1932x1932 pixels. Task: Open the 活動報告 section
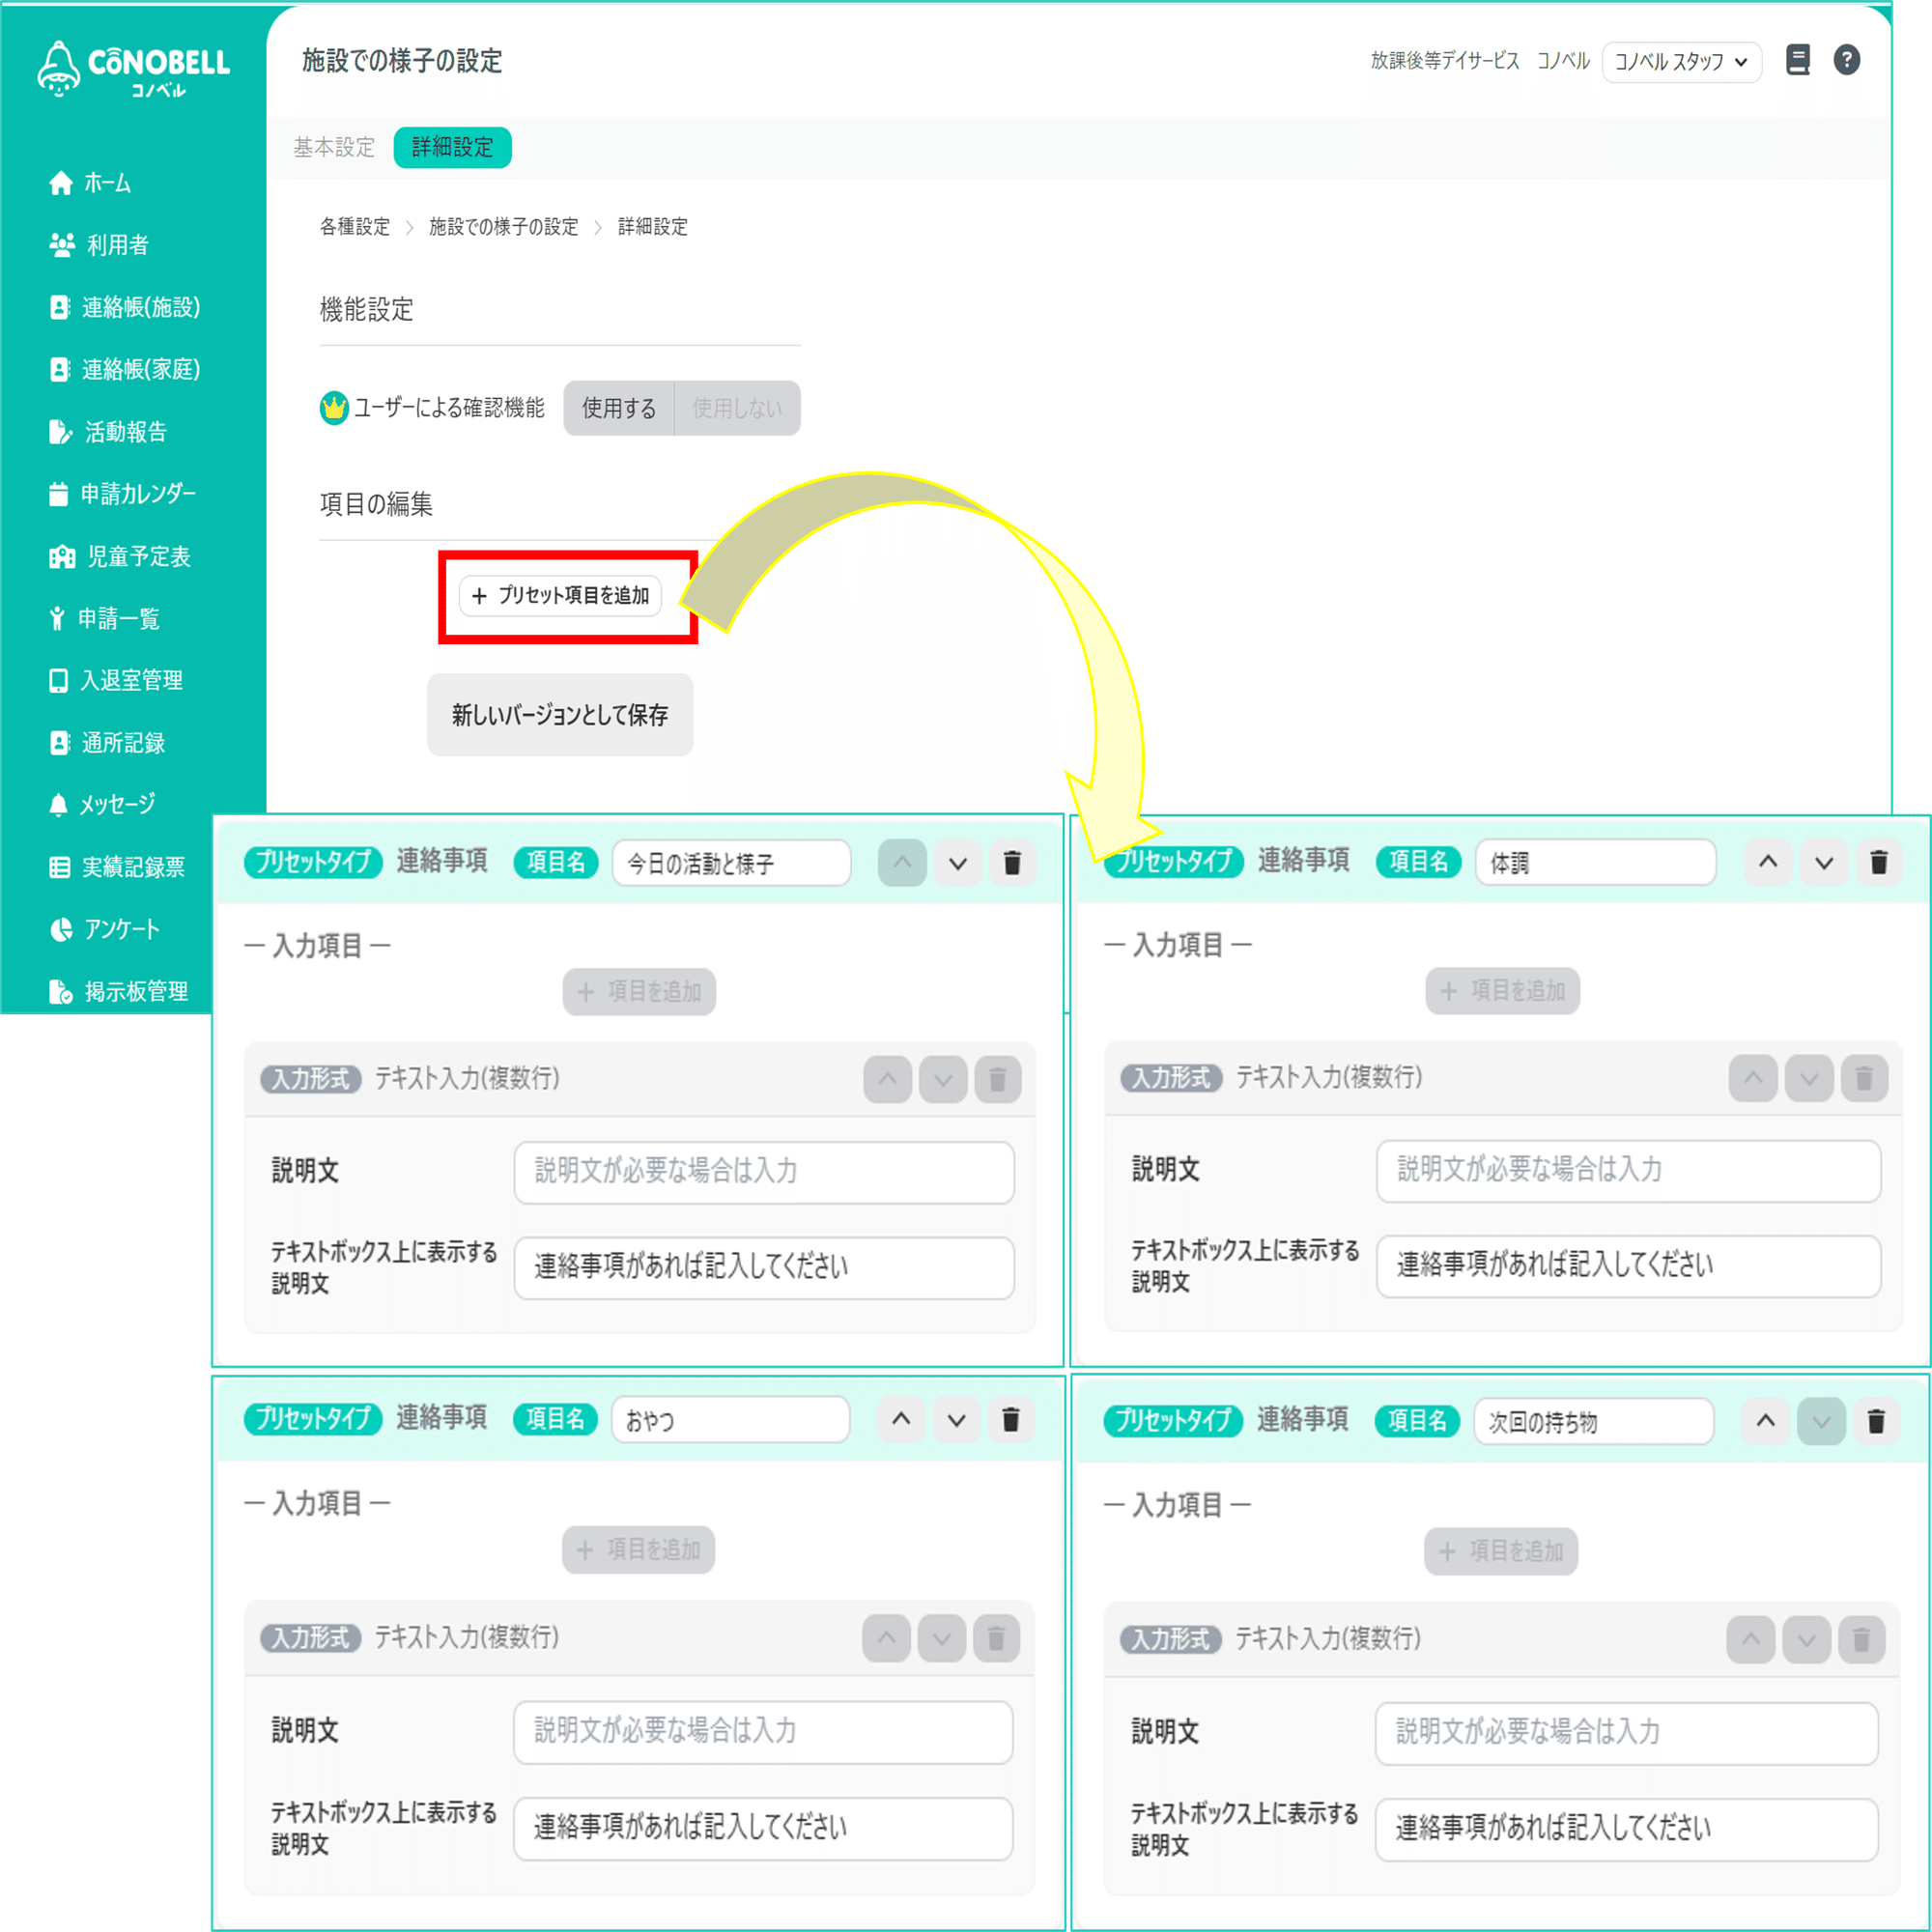click(x=60, y=432)
